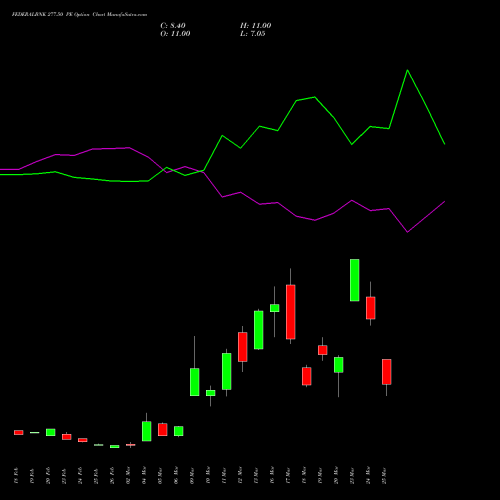The height and width of the screenshot is (500, 500).
Task: Select the green candlestick above 13 Mar
Action: coord(259,330)
